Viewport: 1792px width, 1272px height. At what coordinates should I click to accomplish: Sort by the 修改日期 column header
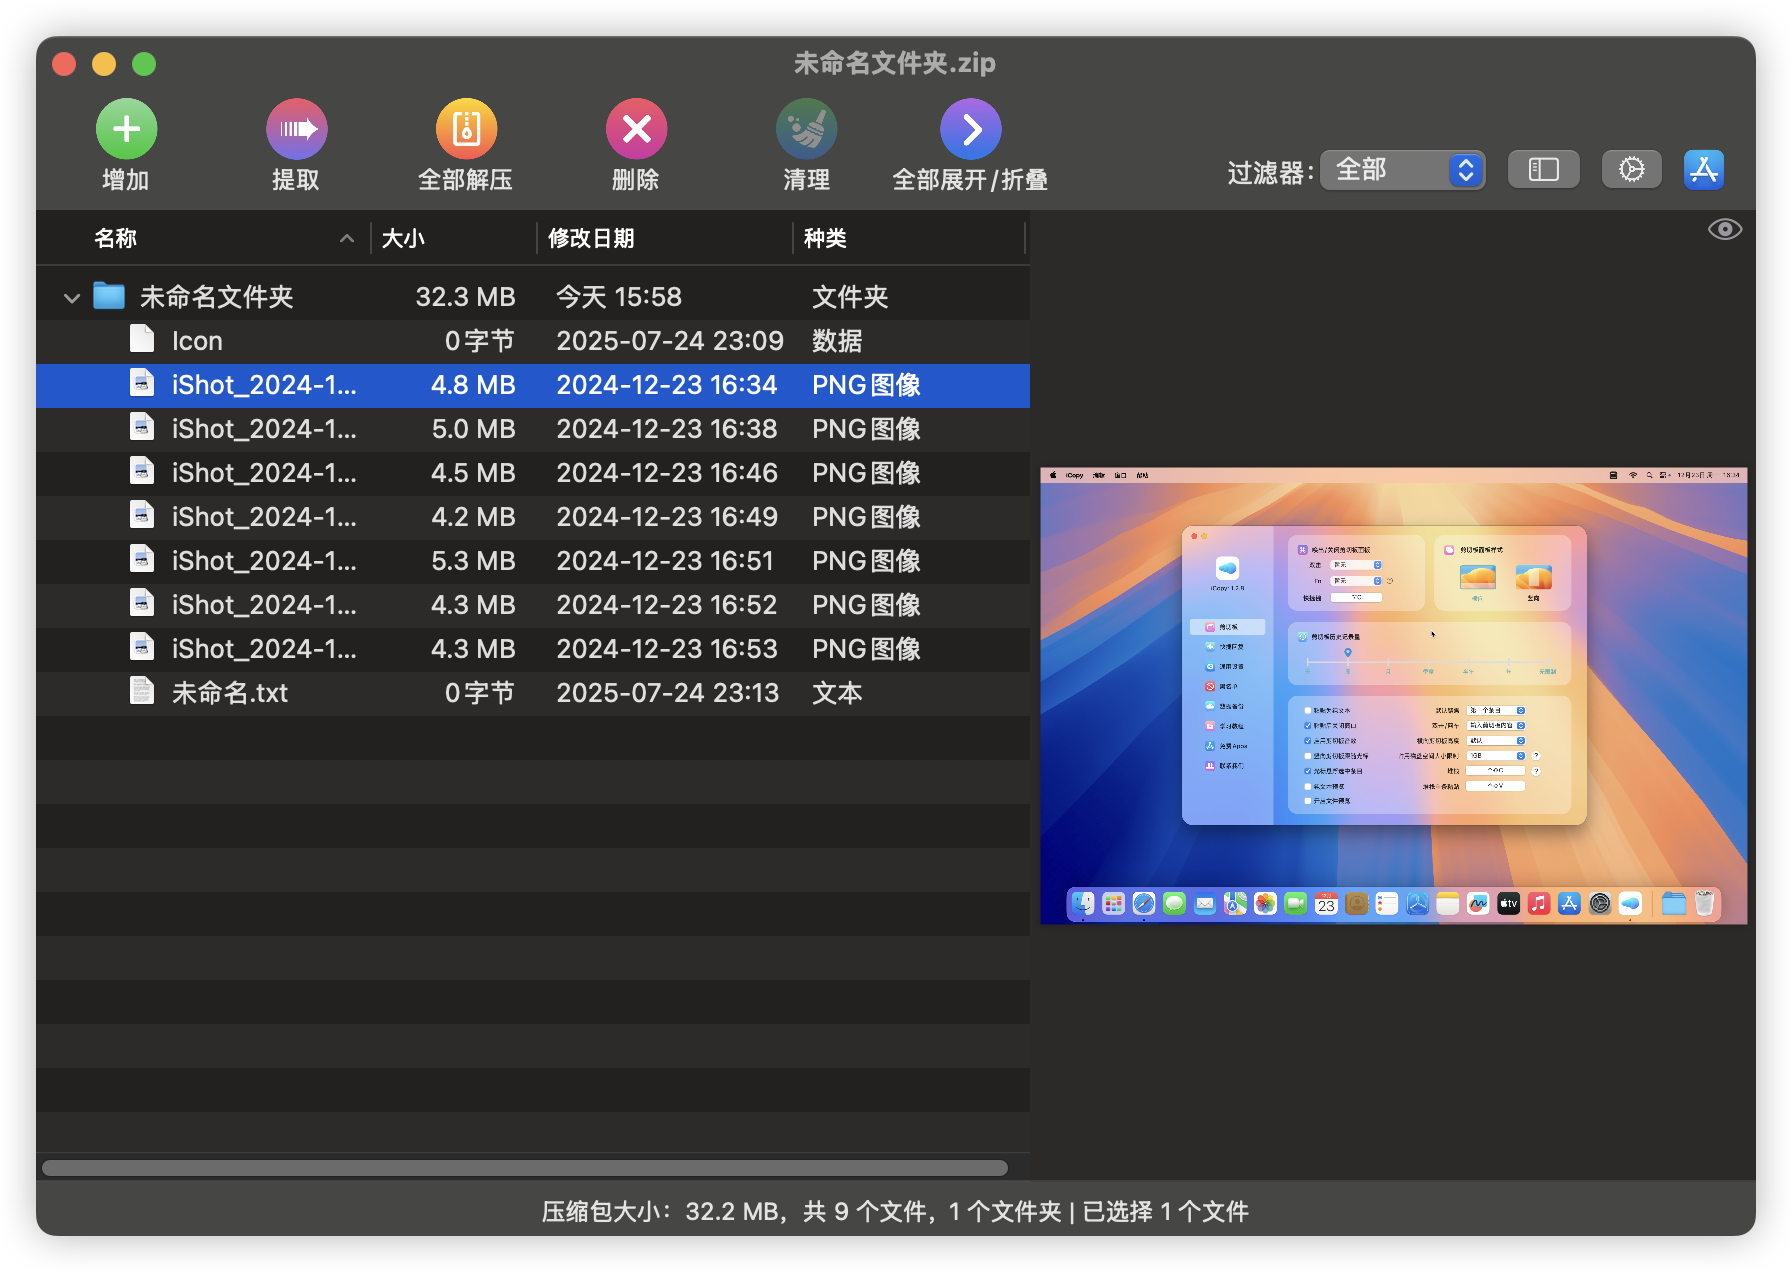(x=592, y=238)
